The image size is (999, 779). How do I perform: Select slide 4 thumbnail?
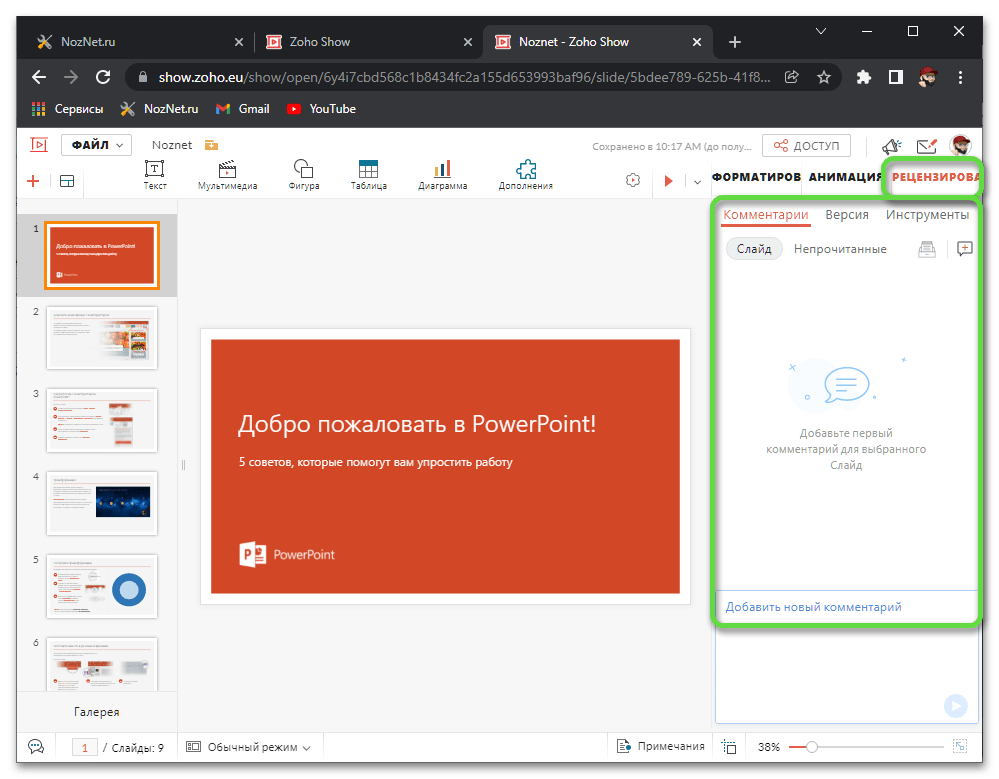(x=102, y=503)
